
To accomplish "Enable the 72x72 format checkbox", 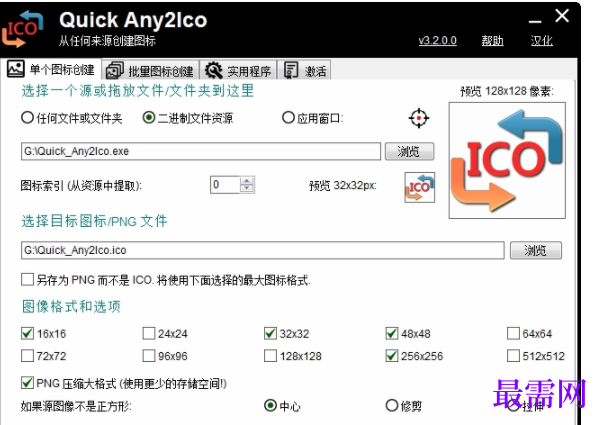I will [27, 356].
